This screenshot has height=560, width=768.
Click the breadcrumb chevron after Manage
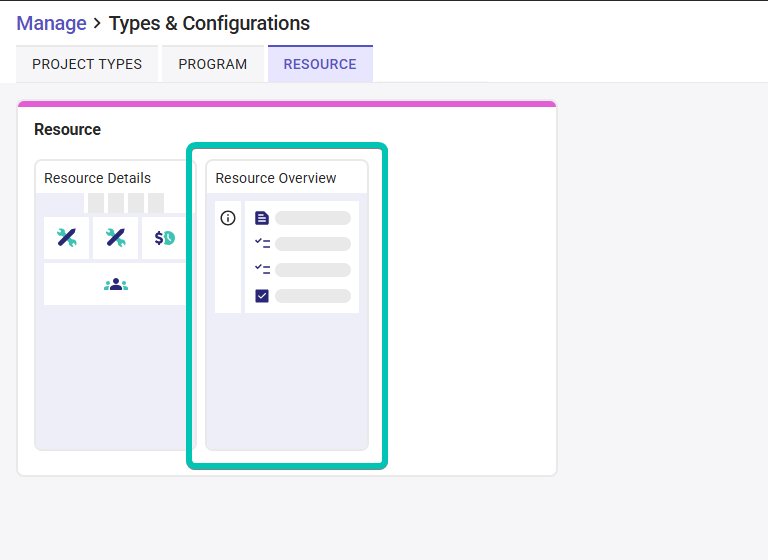coord(97,24)
